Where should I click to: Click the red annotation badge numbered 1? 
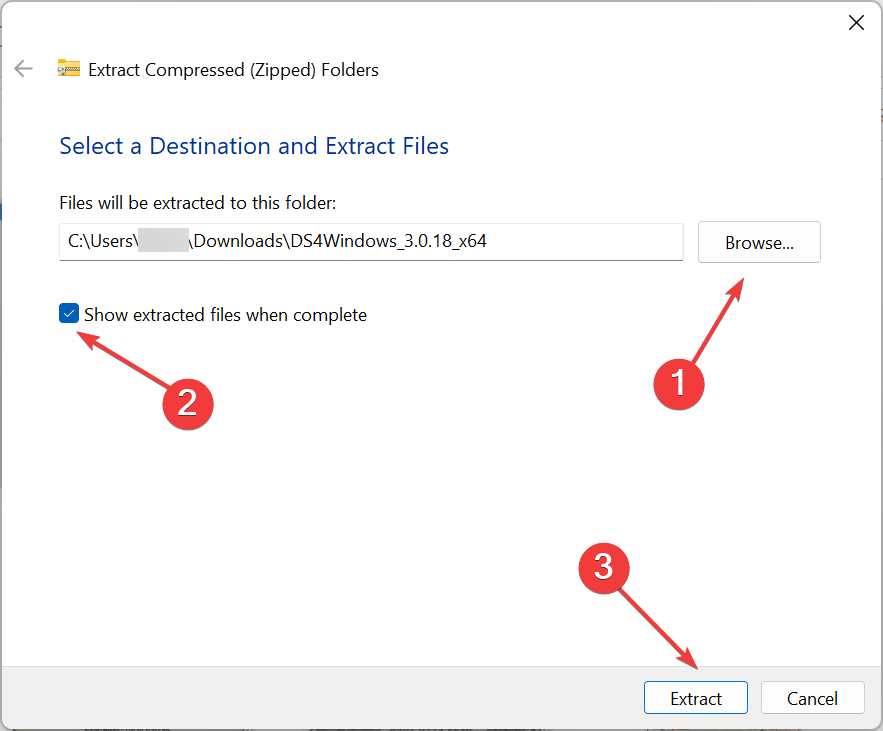[679, 382]
